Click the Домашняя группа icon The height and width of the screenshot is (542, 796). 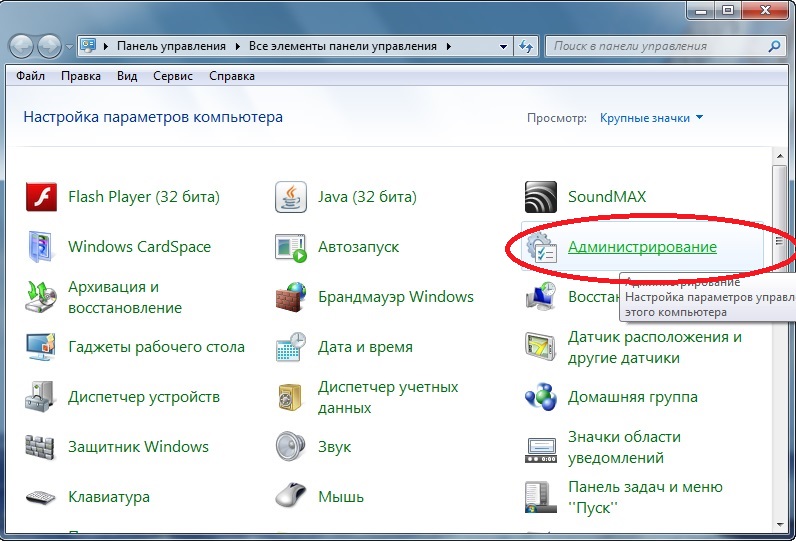click(x=540, y=397)
